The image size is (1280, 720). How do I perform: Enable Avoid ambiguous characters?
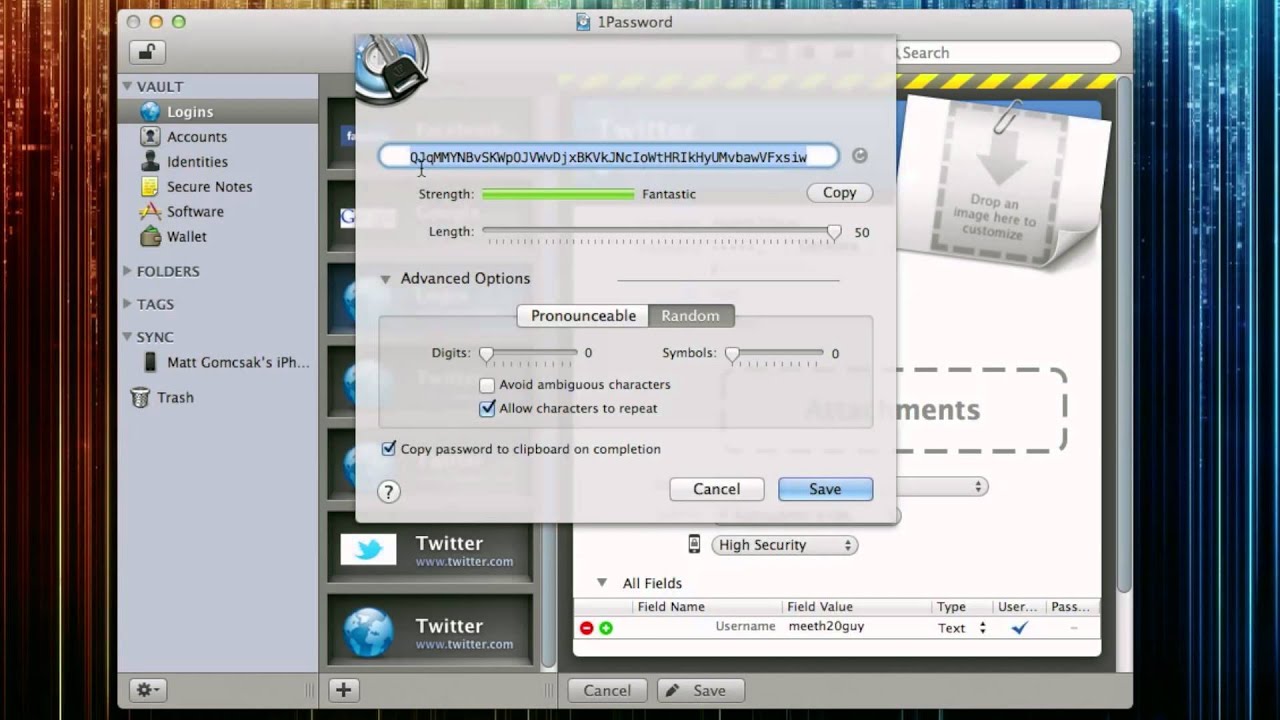(x=487, y=385)
